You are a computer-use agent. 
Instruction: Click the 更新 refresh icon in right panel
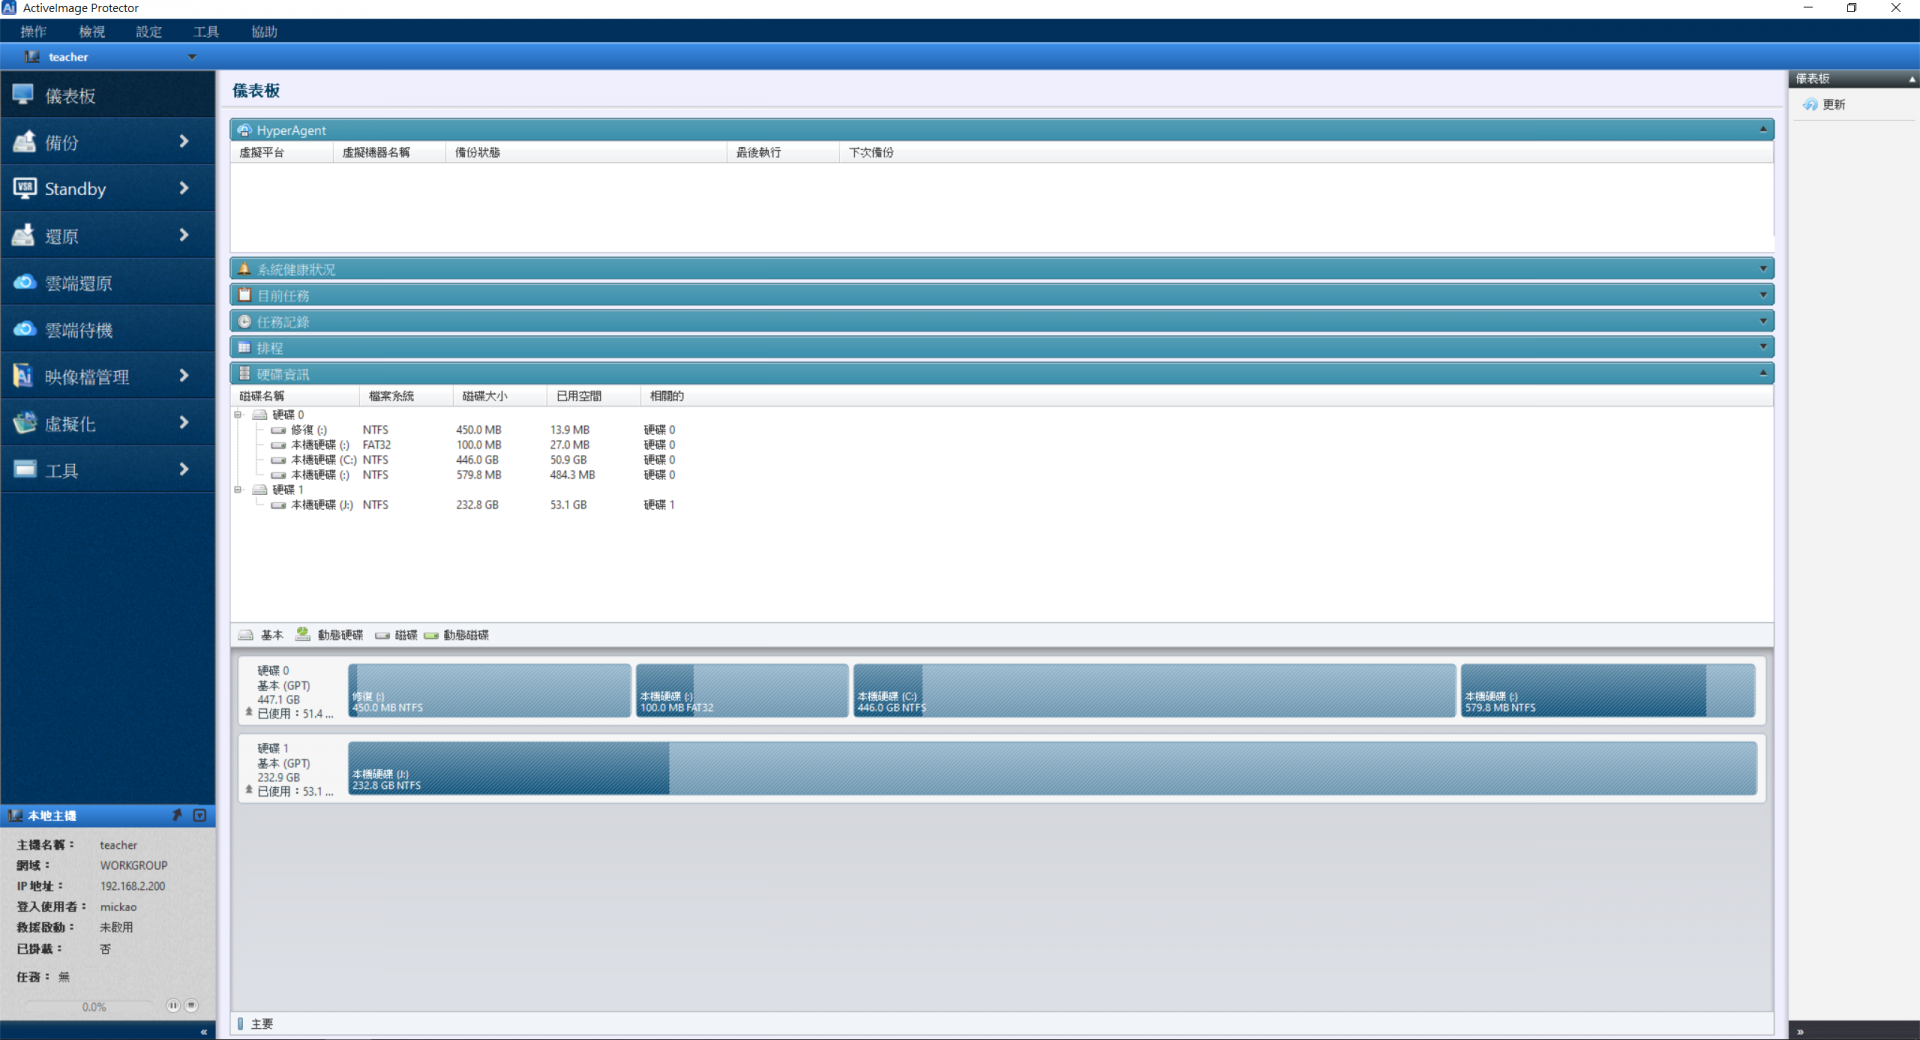(1810, 105)
